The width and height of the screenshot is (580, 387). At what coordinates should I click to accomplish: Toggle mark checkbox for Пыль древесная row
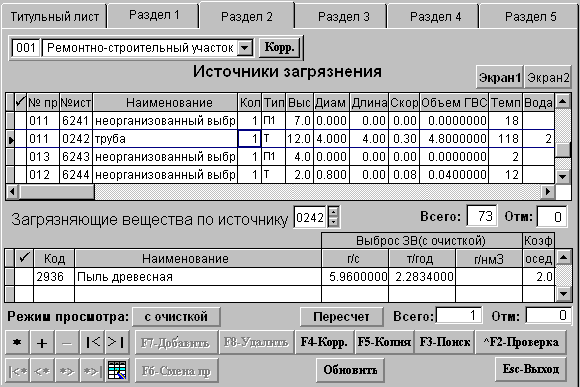pos(24,276)
